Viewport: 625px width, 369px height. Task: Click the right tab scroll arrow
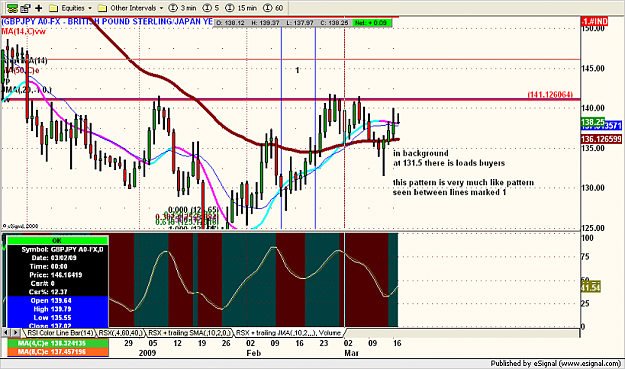pos(16,332)
